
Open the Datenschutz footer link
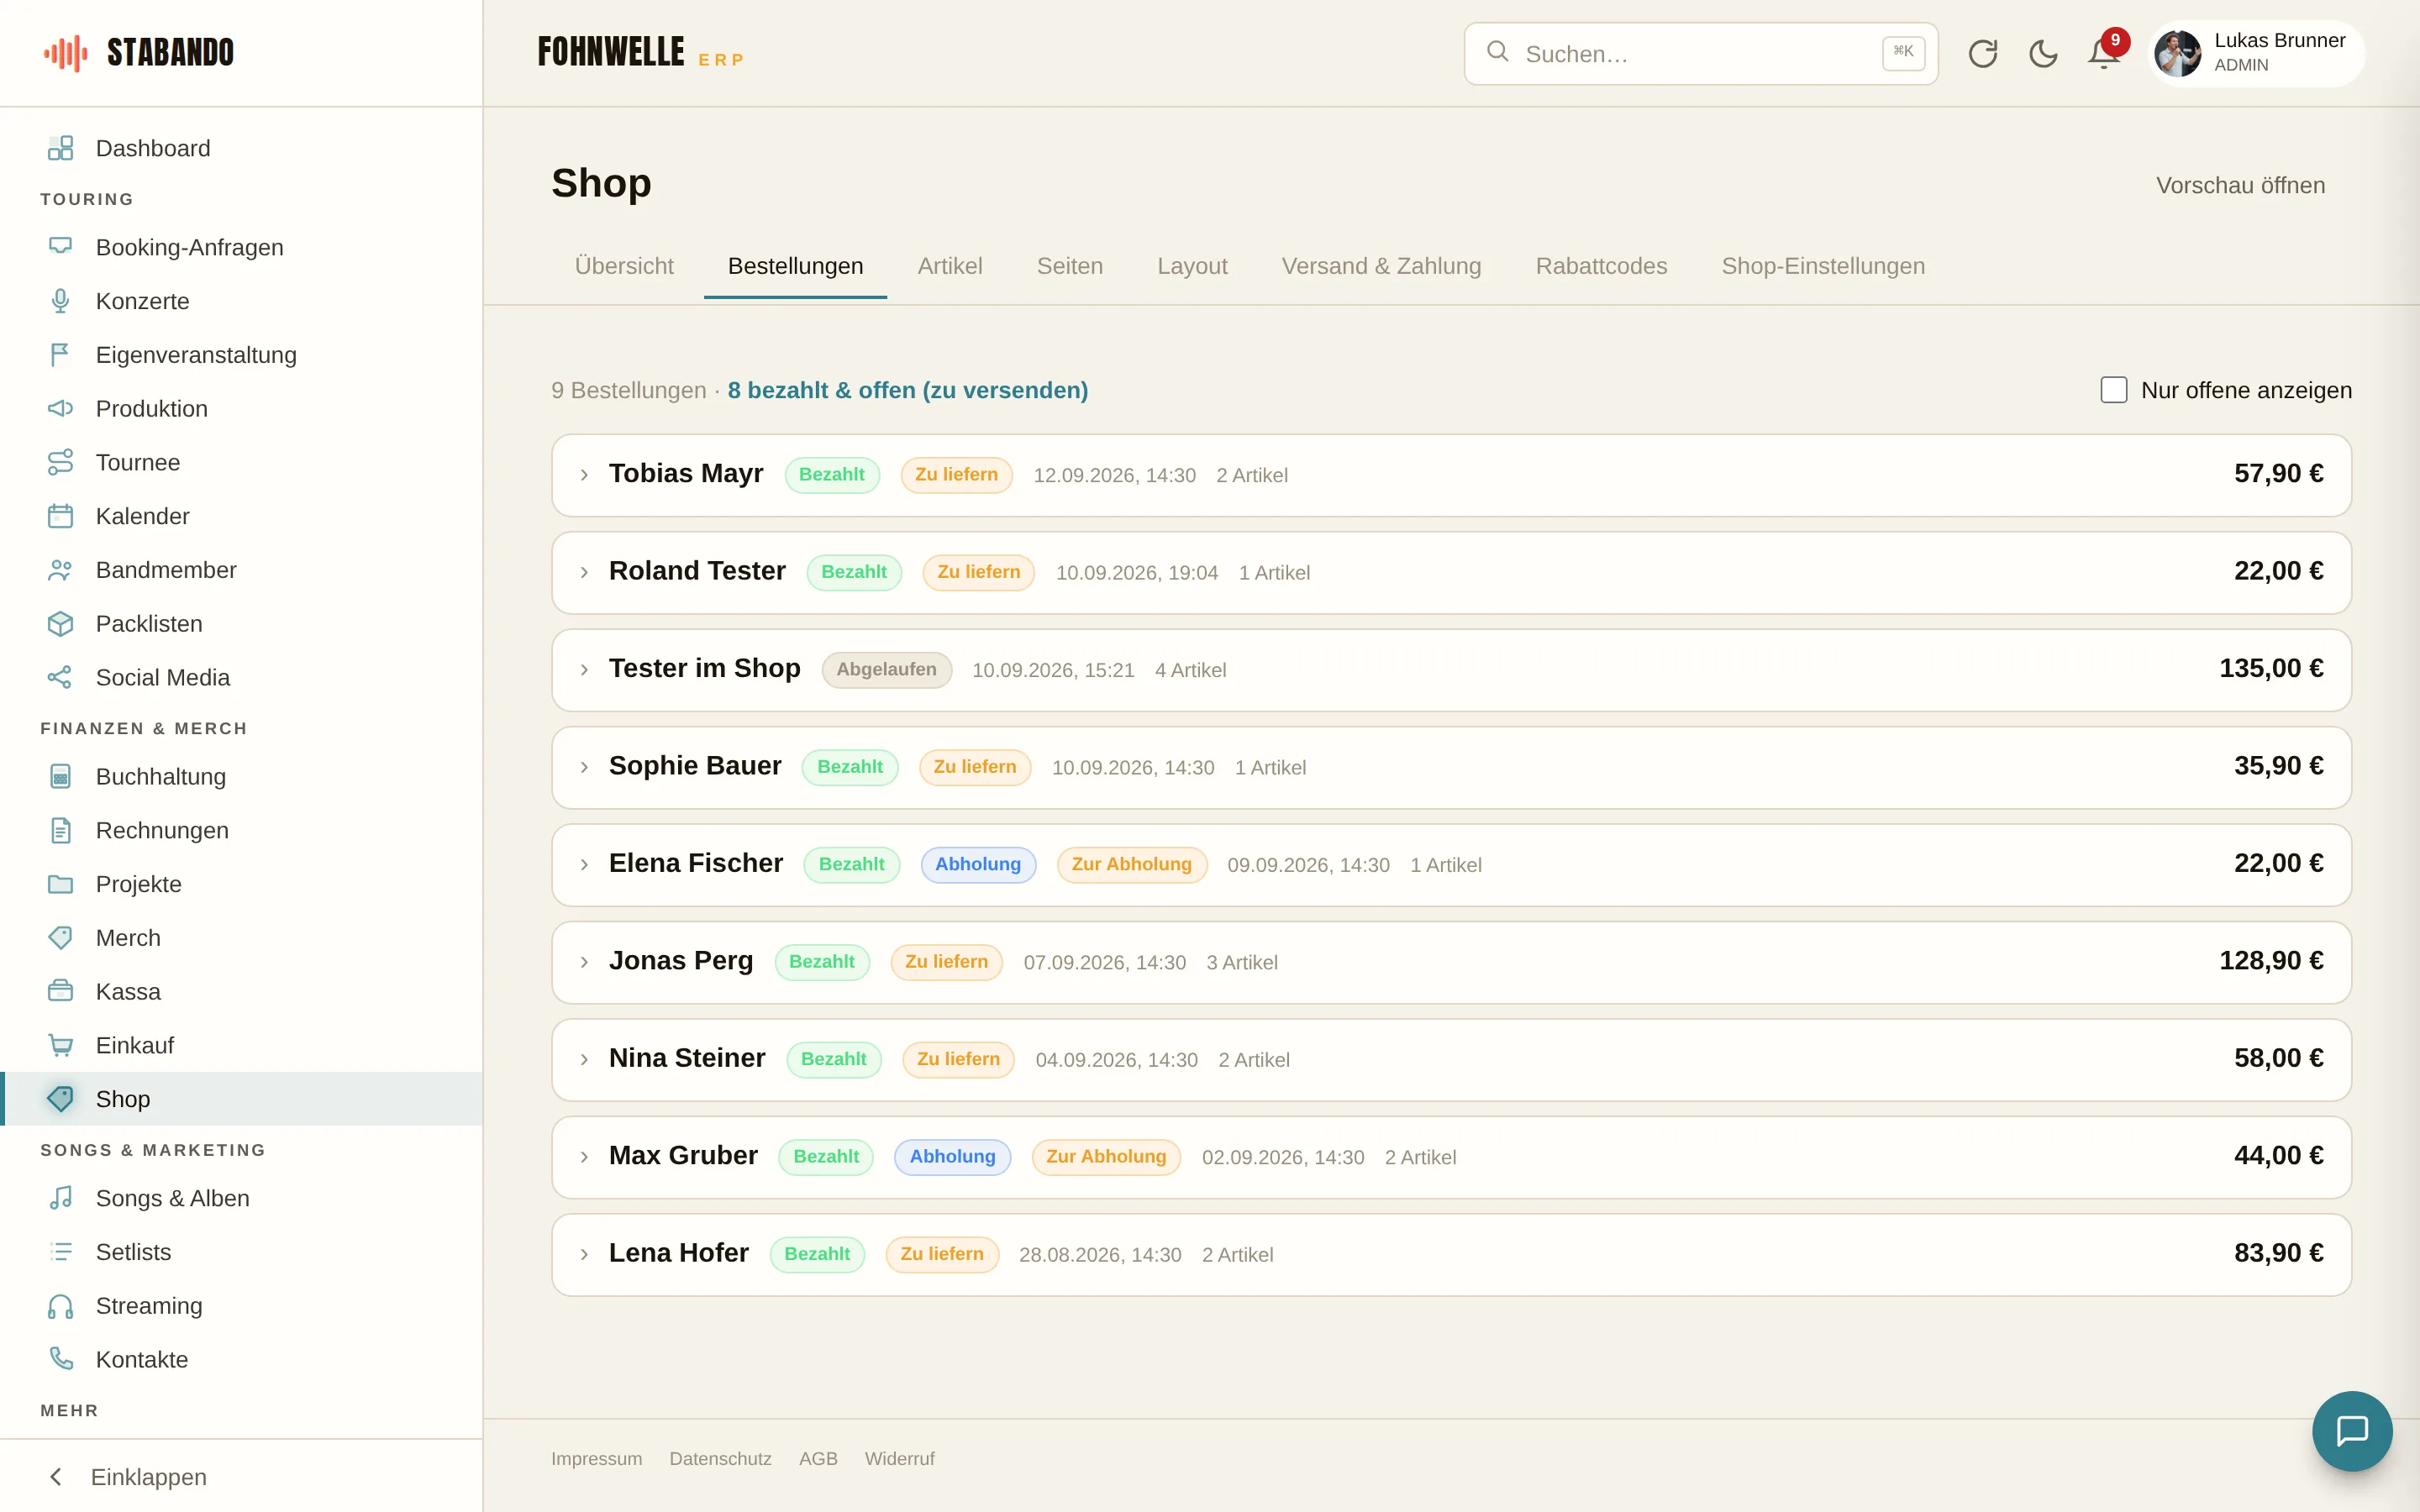720,1458
